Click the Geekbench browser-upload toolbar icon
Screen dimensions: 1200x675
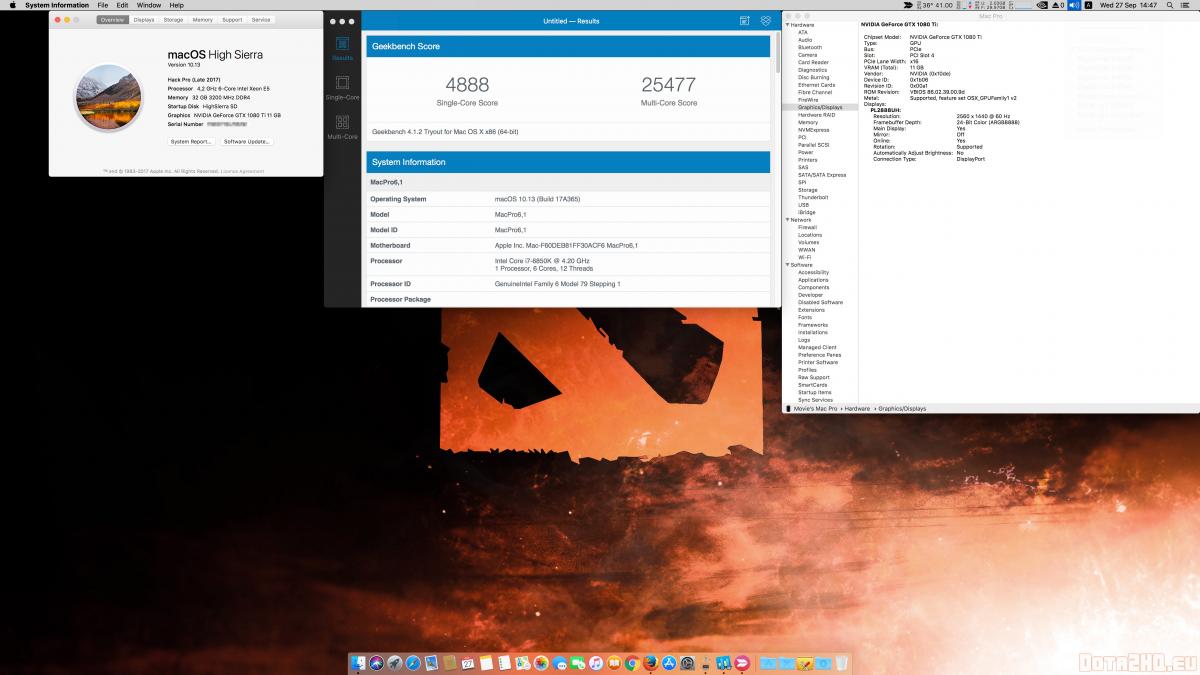744,20
